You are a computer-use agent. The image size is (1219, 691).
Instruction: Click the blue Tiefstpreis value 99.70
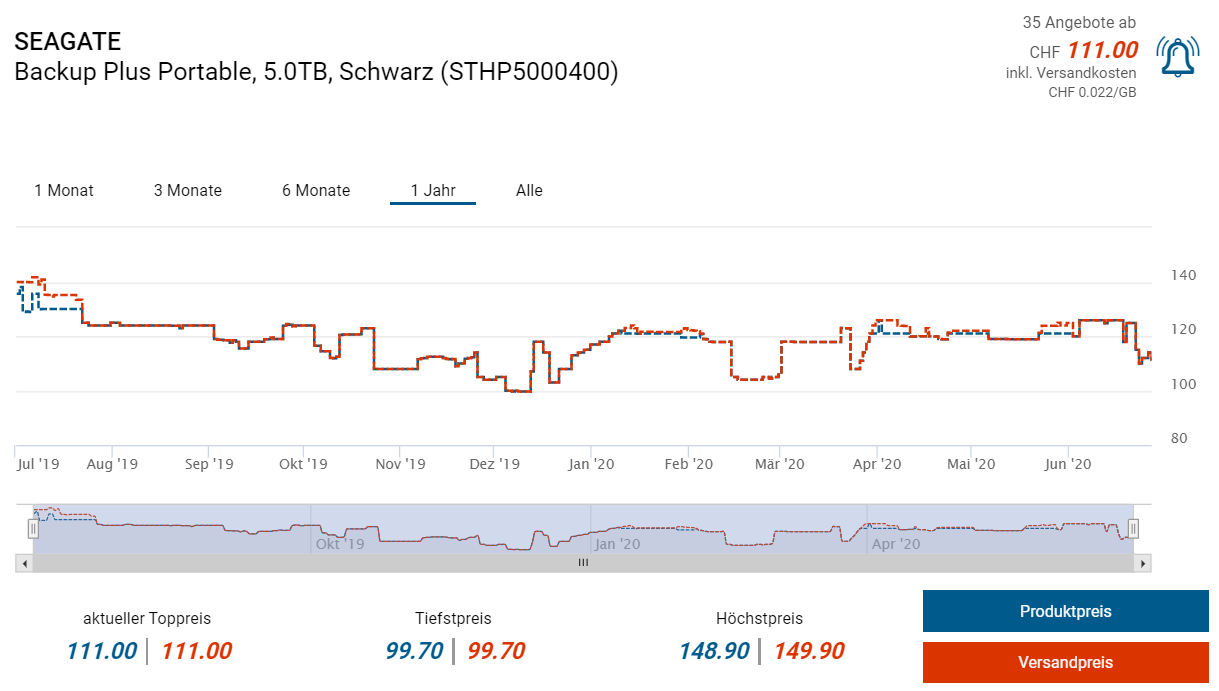pos(414,651)
